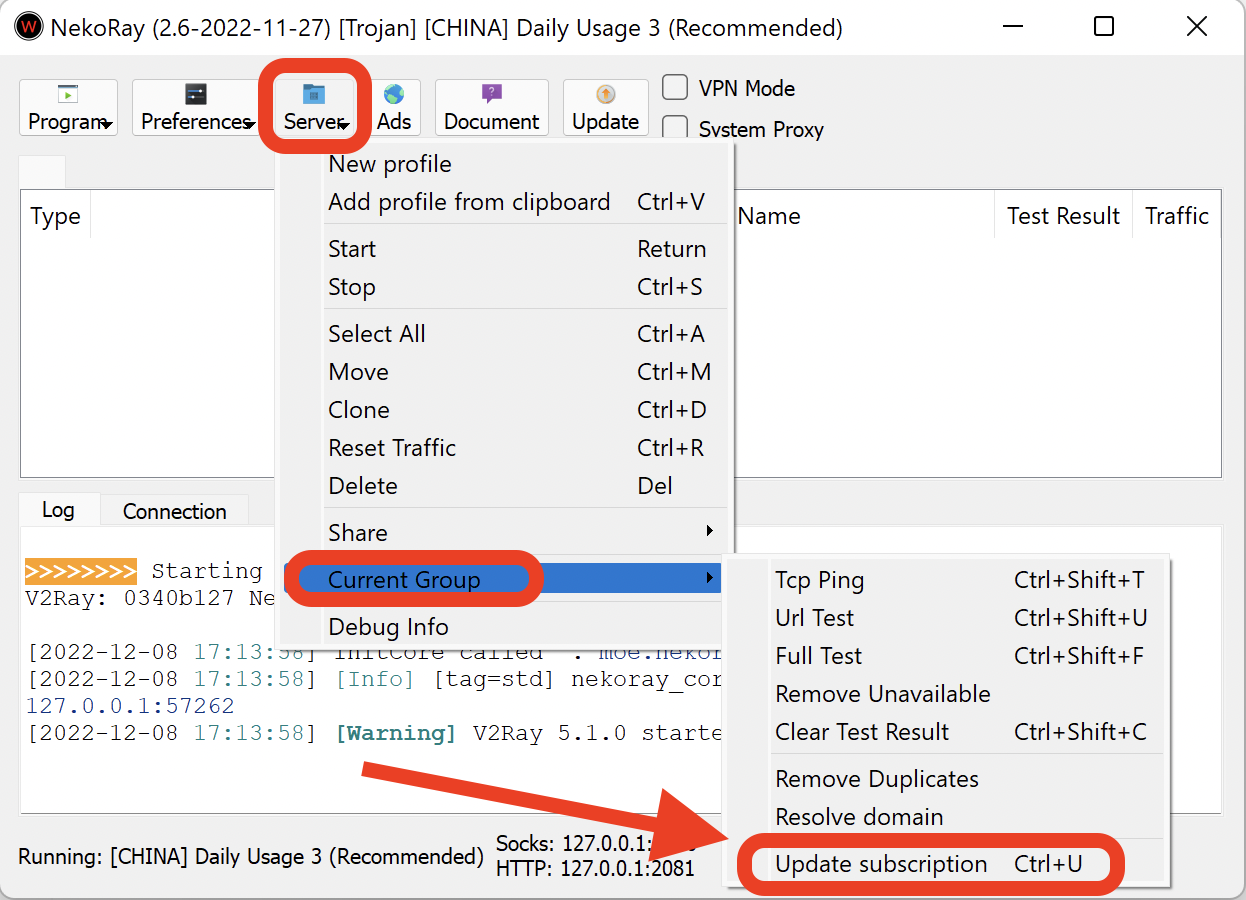Toggle the System Proxy checkbox
The width and height of the screenshot is (1246, 900).
pyautogui.click(x=676, y=129)
